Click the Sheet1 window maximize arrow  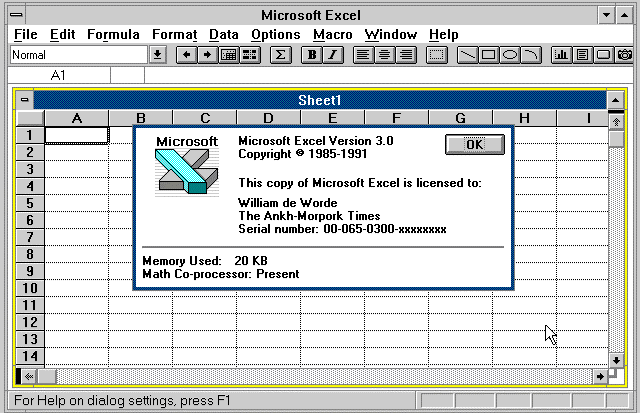coord(616,100)
